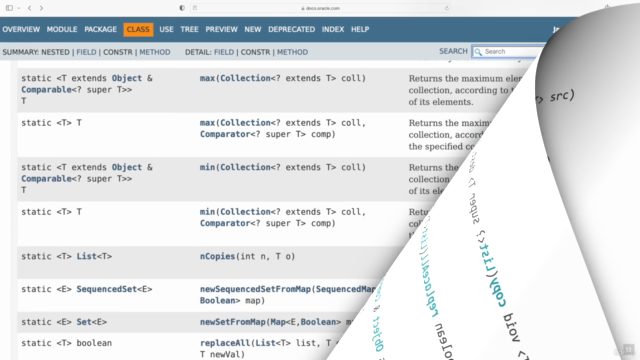Click the 'Returns the maximum' description of first max

pos(465,90)
